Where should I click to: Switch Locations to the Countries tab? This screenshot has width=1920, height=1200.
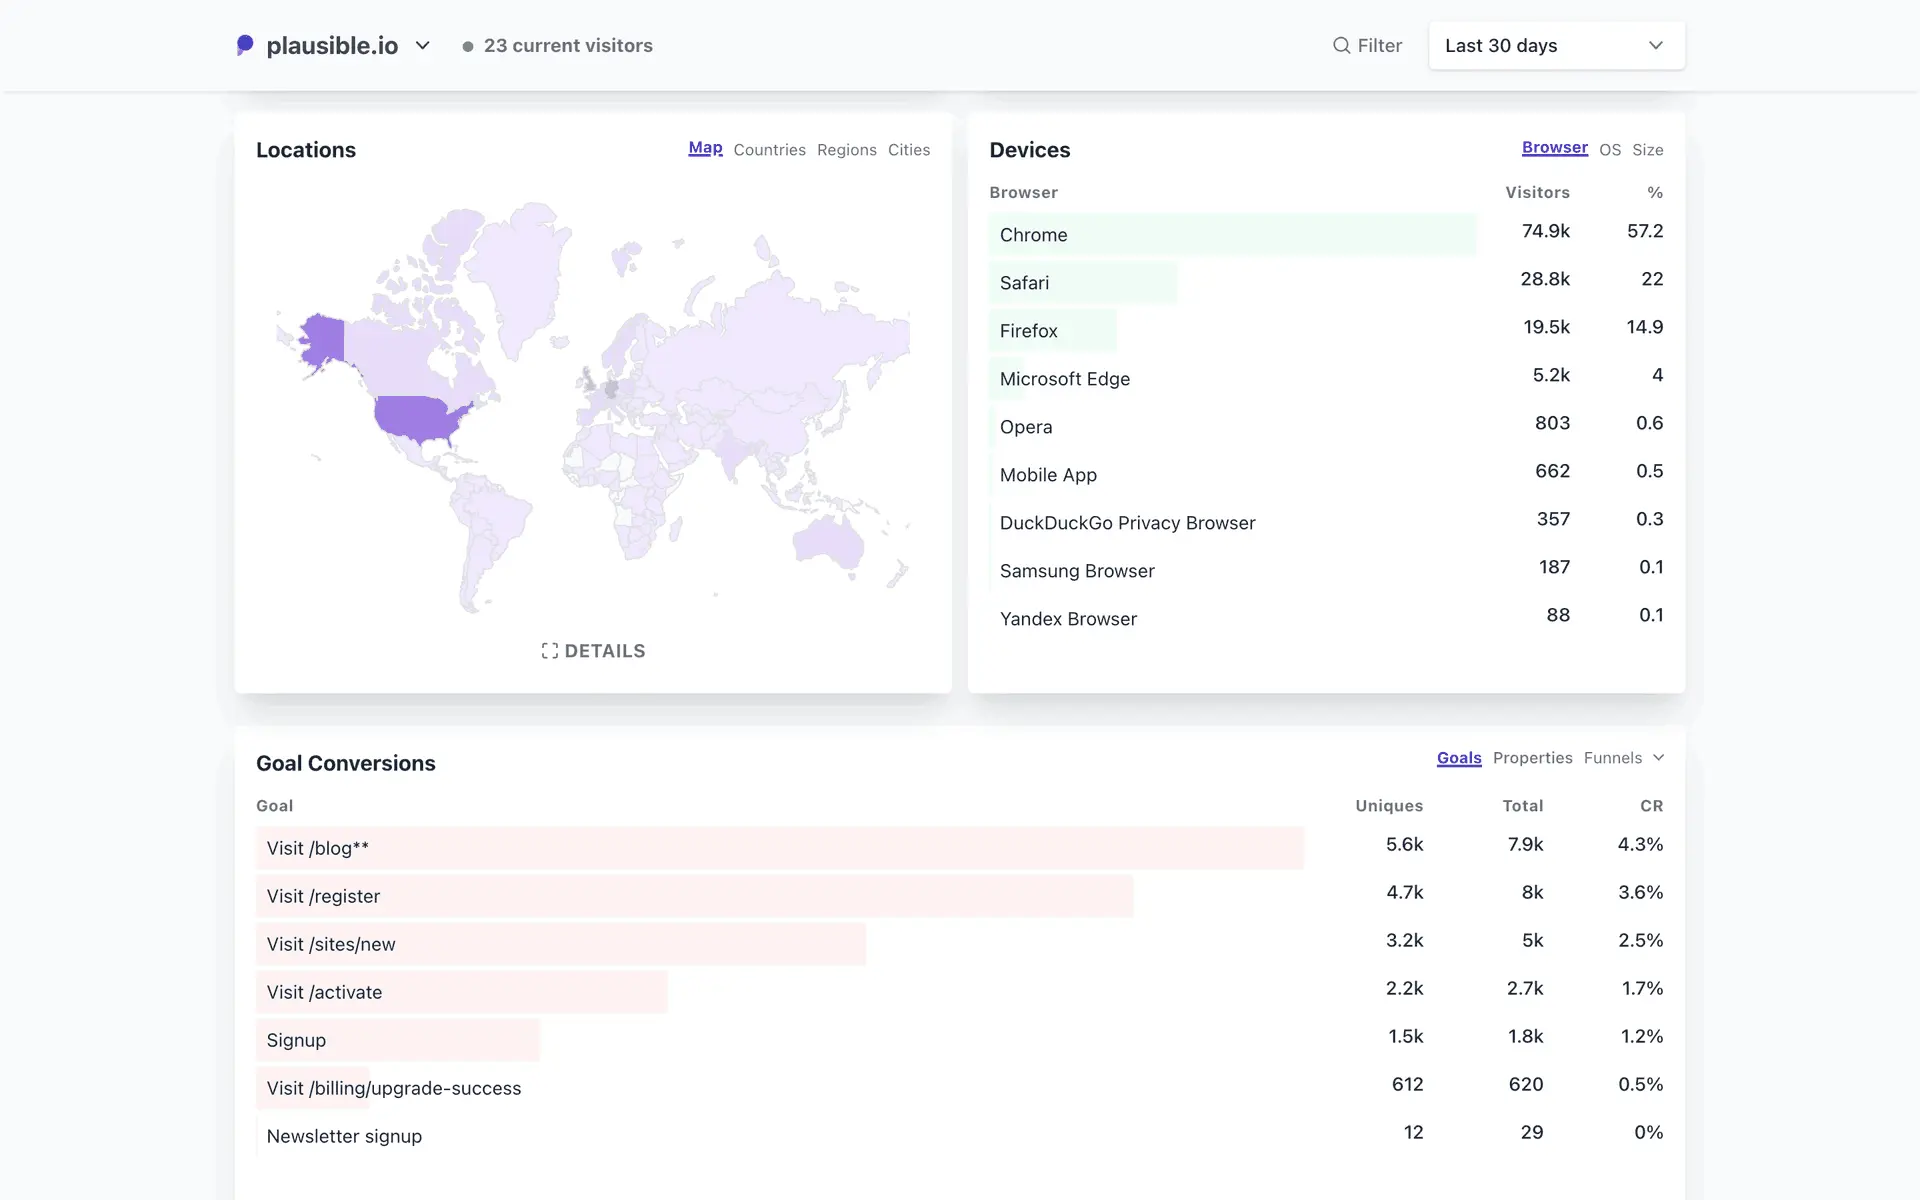pyautogui.click(x=768, y=150)
